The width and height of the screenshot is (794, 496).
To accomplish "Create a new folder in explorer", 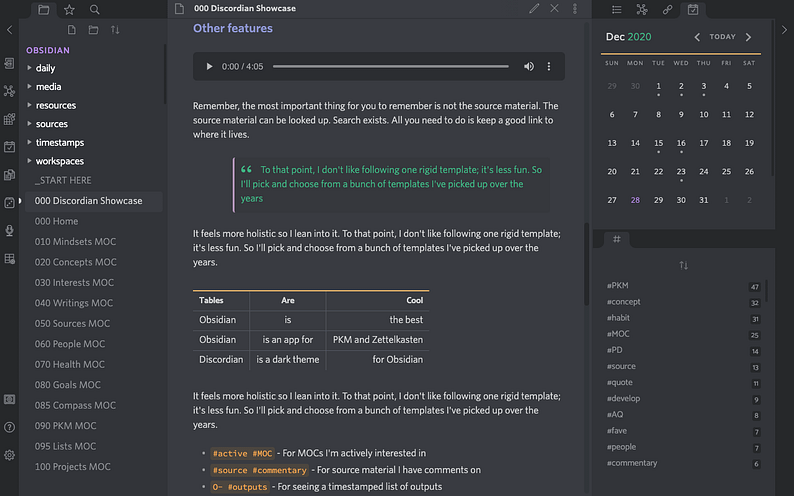I will pos(93,30).
